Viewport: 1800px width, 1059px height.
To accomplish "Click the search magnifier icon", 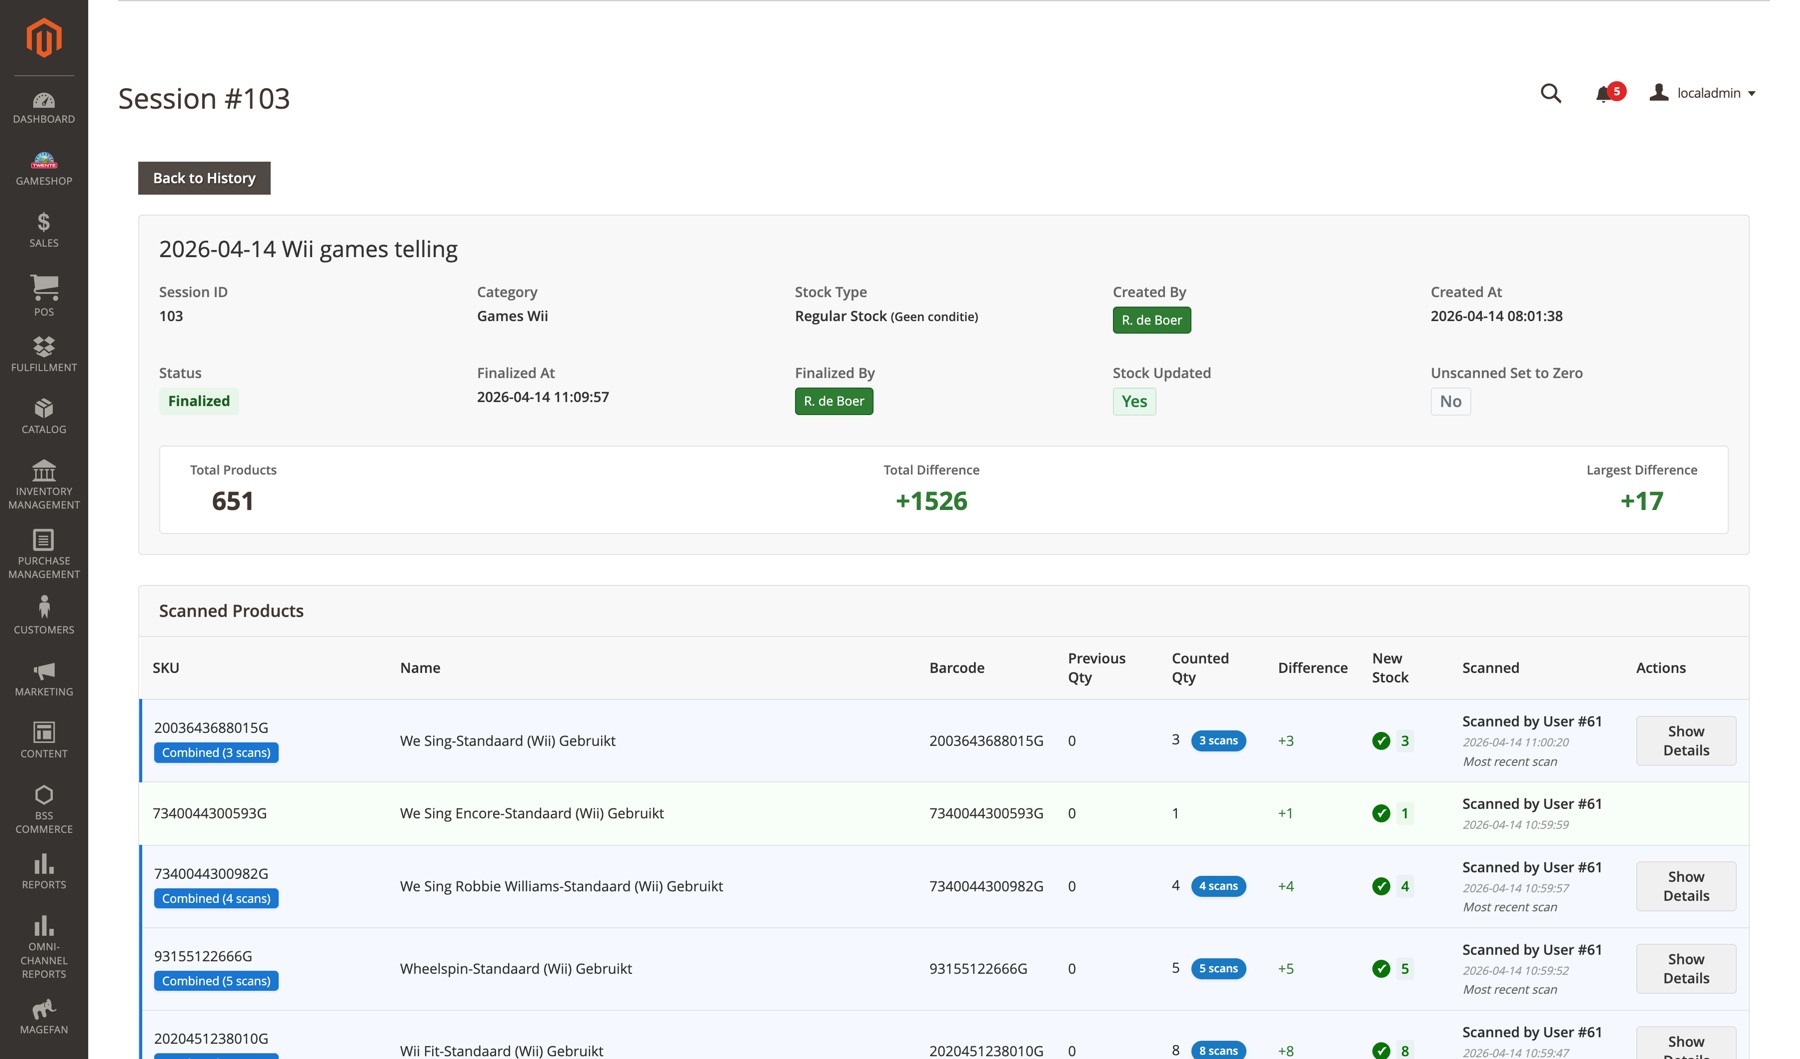I will pyautogui.click(x=1551, y=93).
